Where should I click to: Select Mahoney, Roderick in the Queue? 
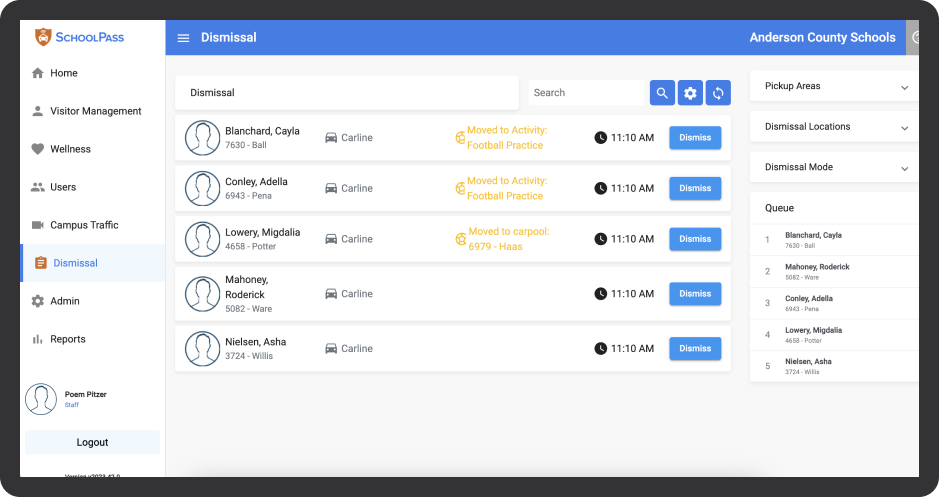point(817,271)
